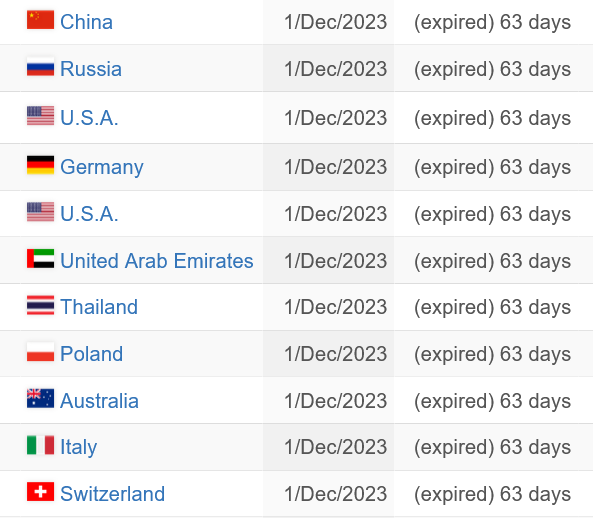The height and width of the screenshot is (522, 598).
Task: Click the China flag icon
Action: click(x=40, y=20)
